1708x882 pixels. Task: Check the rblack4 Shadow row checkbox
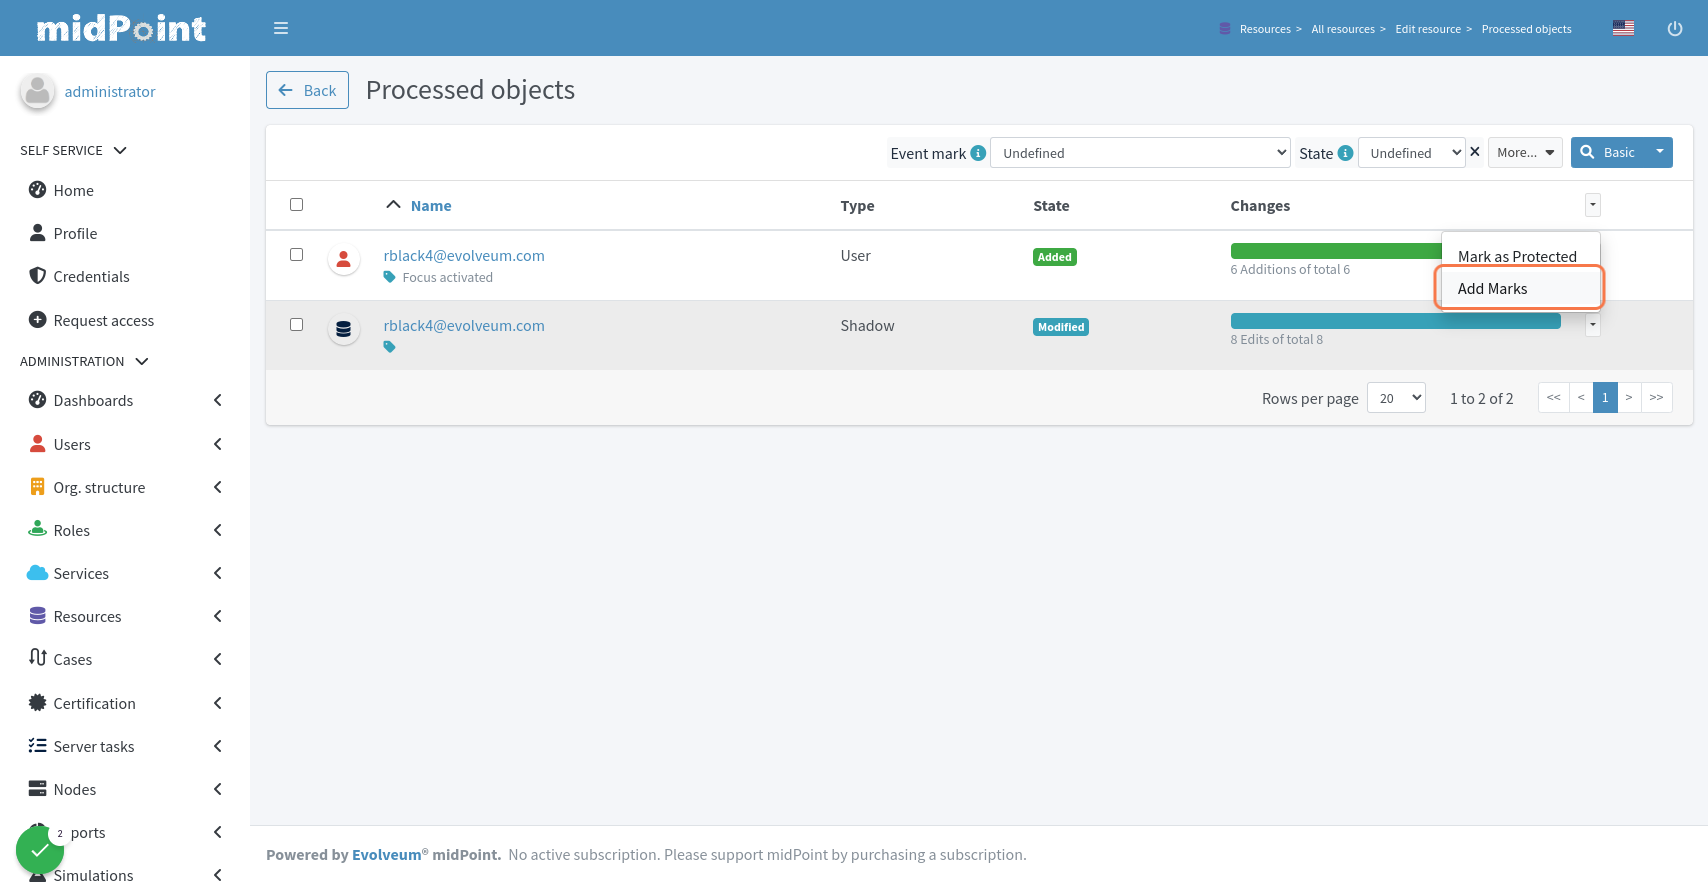pyautogui.click(x=296, y=324)
